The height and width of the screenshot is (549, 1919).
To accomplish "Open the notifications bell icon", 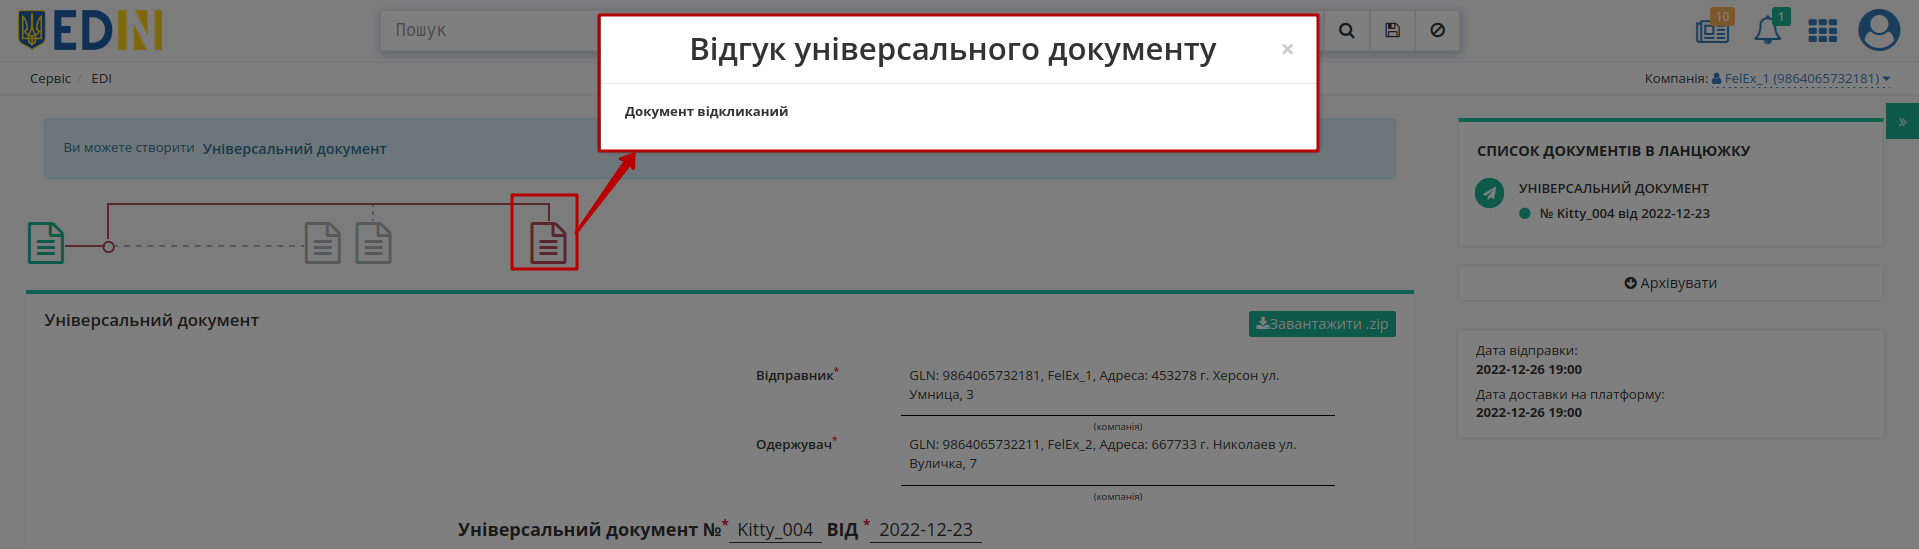I will (x=1768, y=31).
